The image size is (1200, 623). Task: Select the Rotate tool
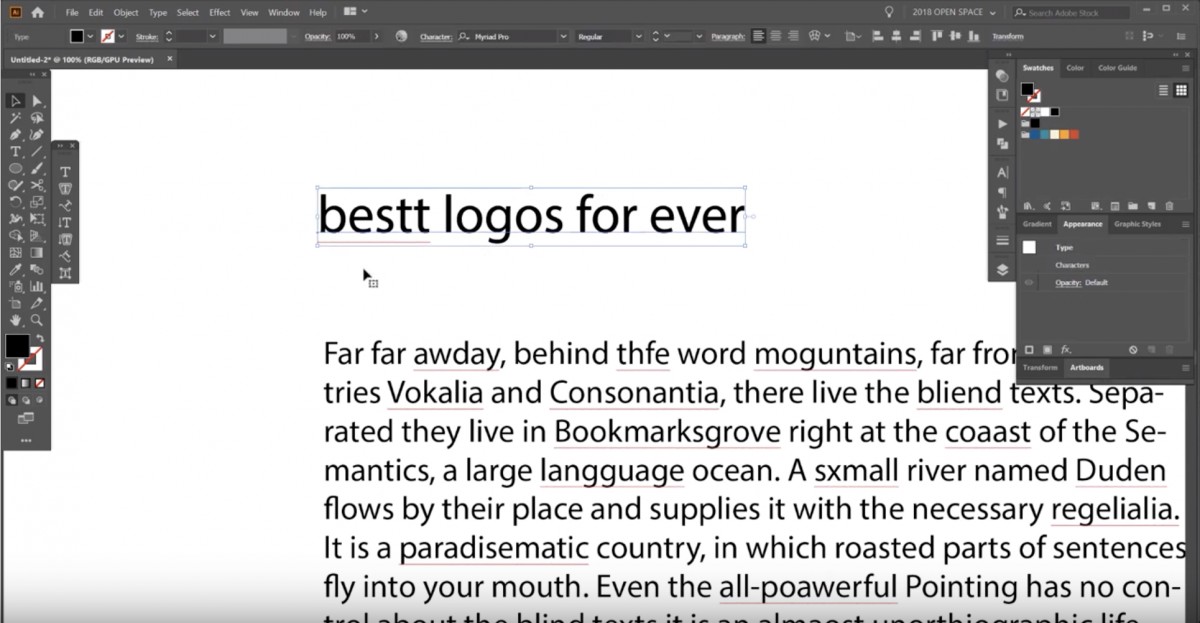tap(16, 202)
